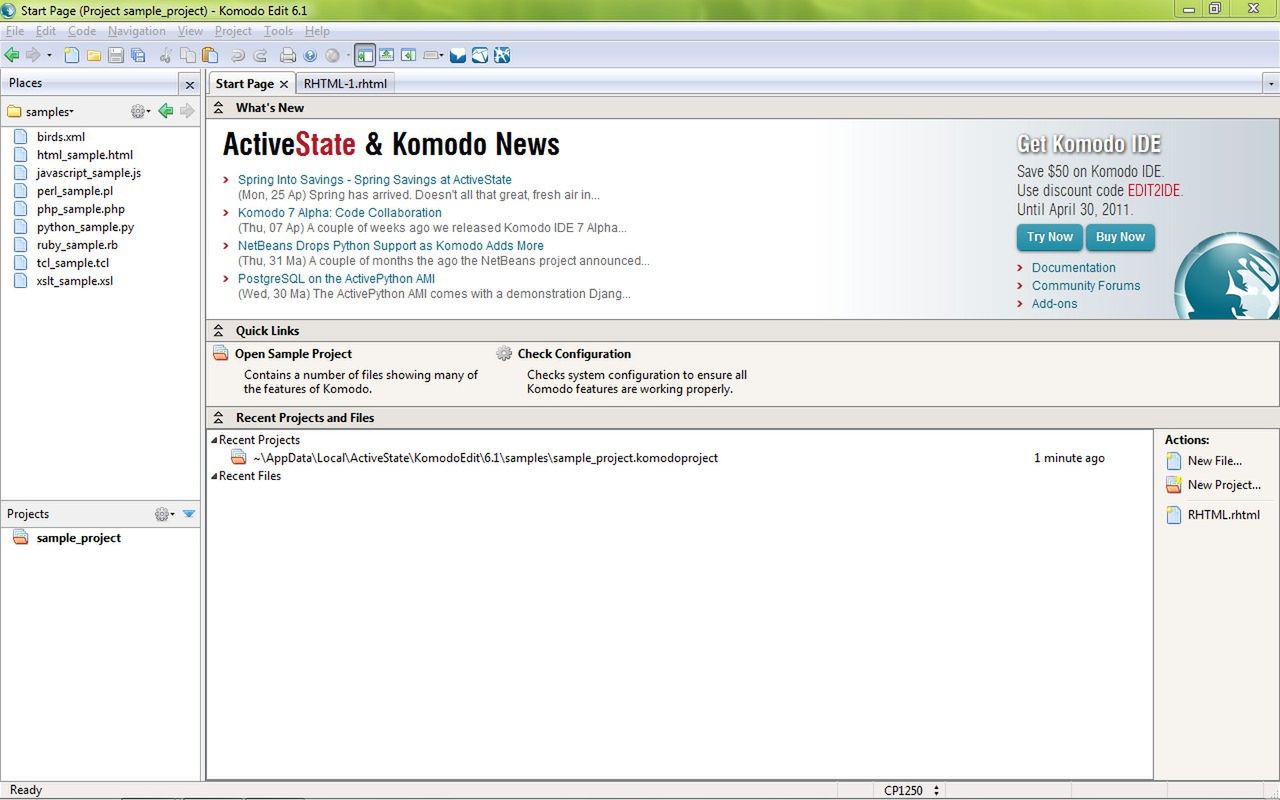The image size is (1280, 800).
Task: Collapse the Quick Links section
Action: 219,331
